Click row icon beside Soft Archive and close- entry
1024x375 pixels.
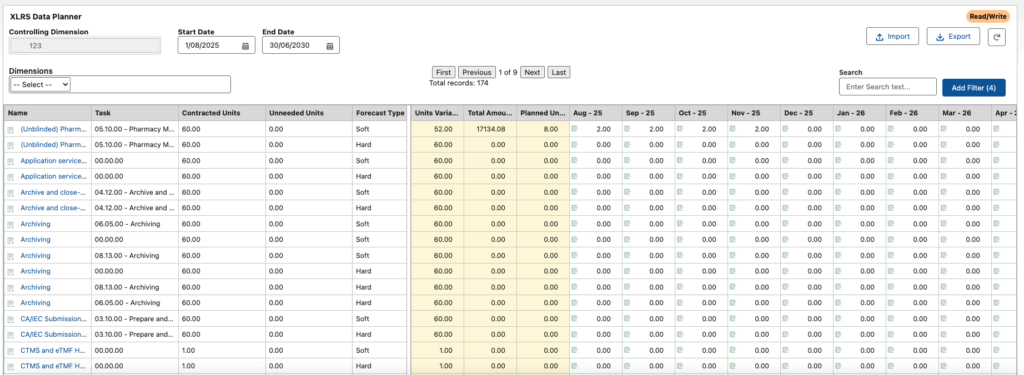pos(10,193)
